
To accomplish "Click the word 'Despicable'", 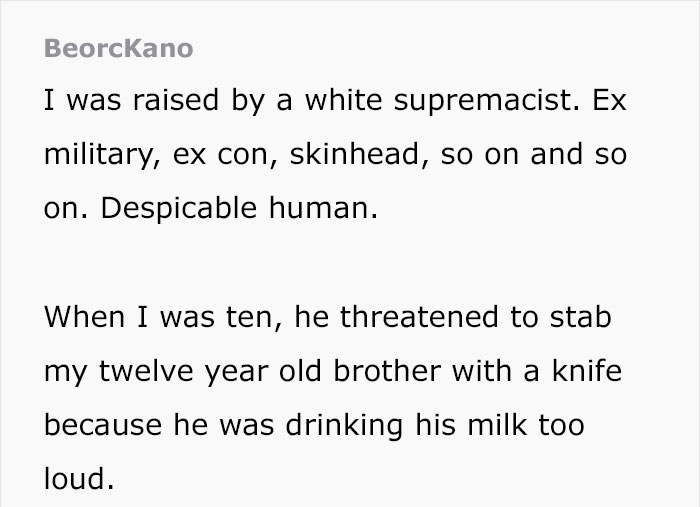I will tap(179, 208).
